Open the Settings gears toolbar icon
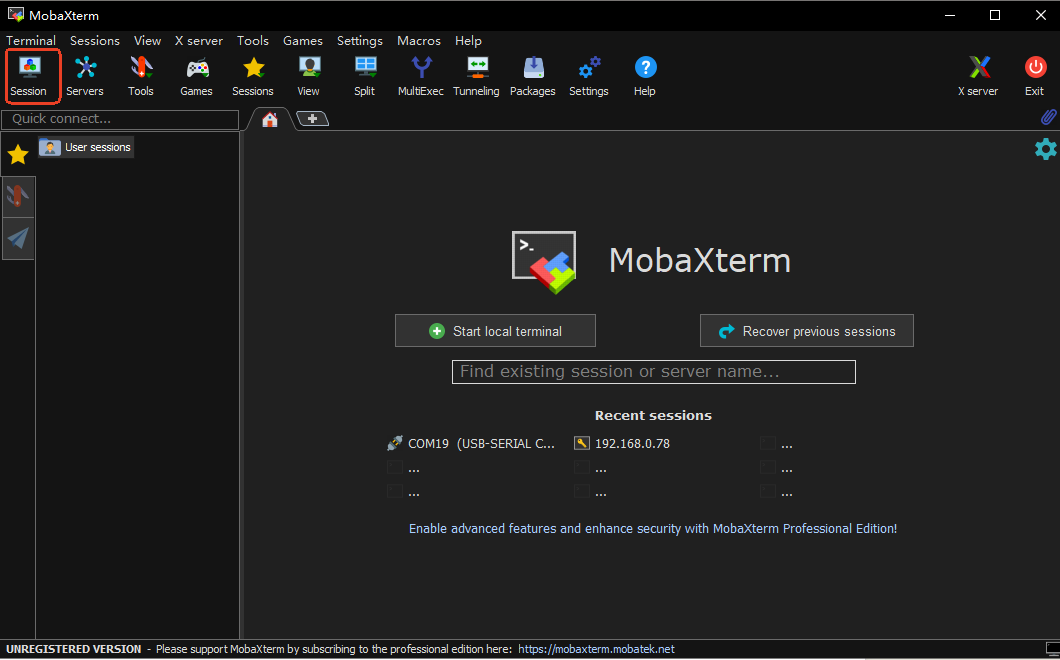1060x660 pixels. pos(589,76)
